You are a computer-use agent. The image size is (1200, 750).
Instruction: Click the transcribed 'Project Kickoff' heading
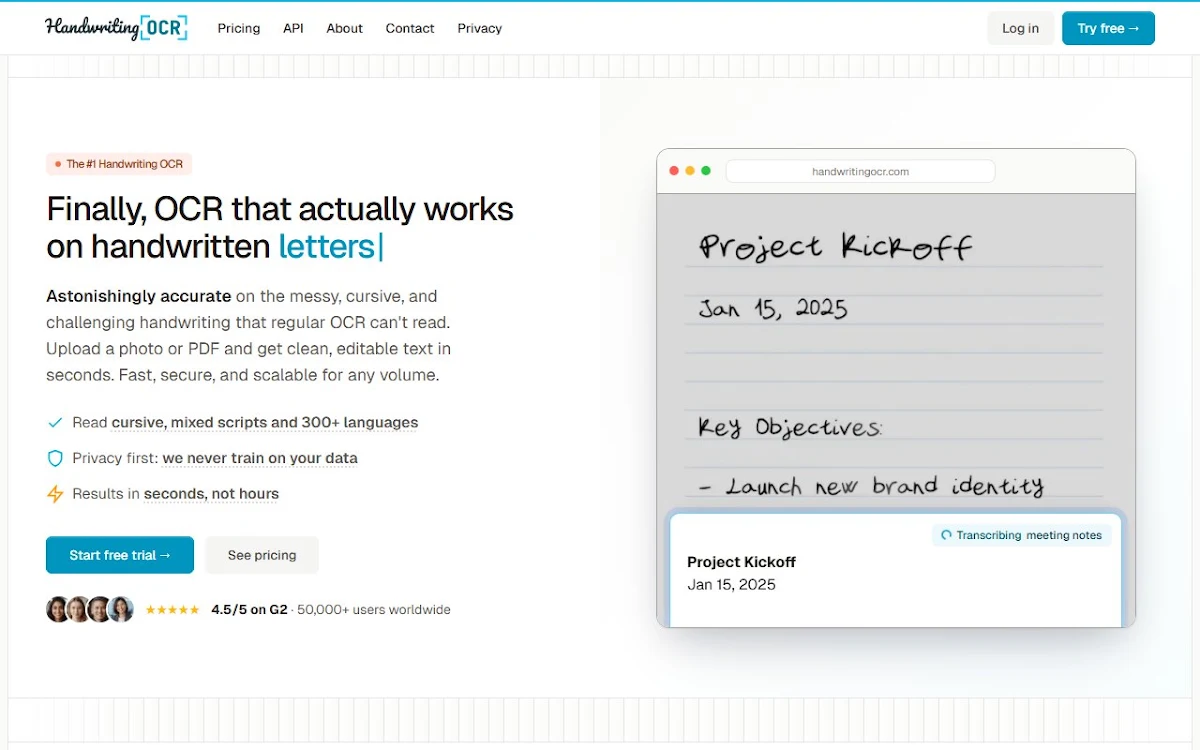point(742,562)
